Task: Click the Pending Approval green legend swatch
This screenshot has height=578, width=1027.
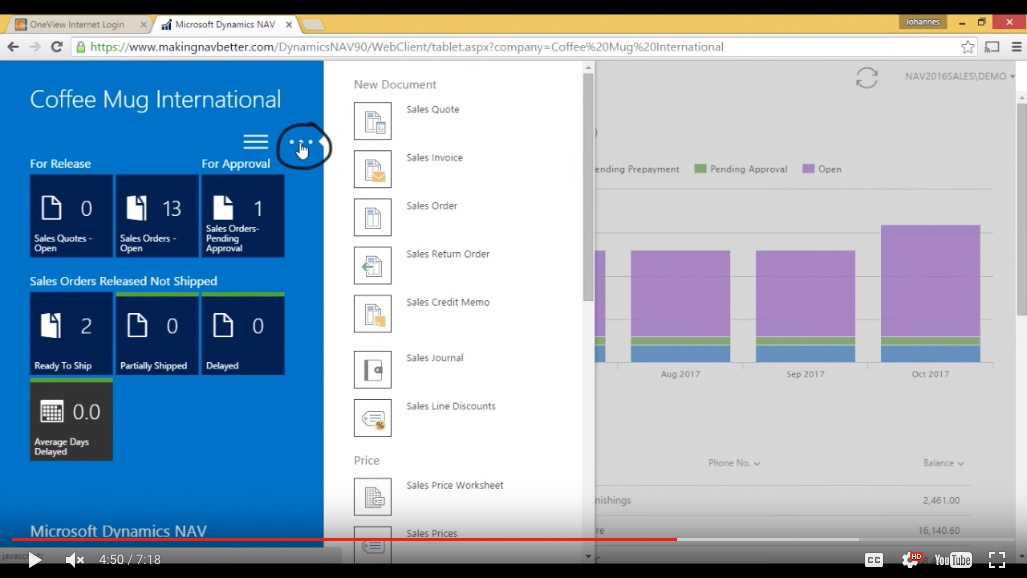Action: click(700, 168)
